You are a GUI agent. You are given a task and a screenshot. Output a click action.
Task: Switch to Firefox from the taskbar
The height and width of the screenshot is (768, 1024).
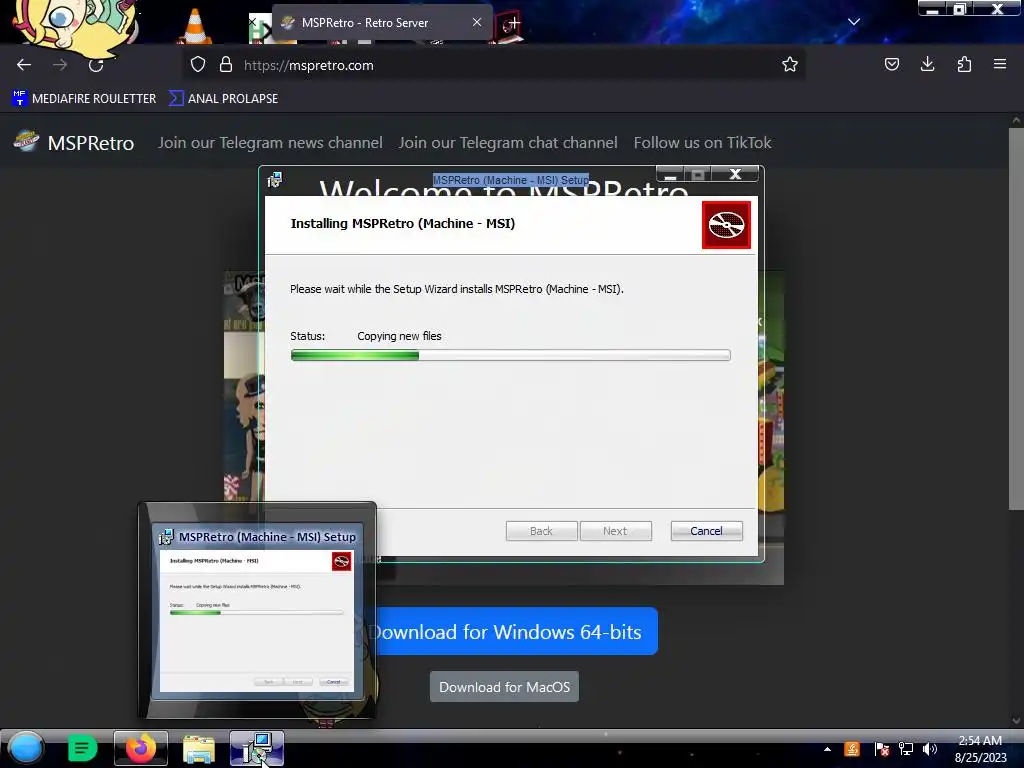click(140, 748)
